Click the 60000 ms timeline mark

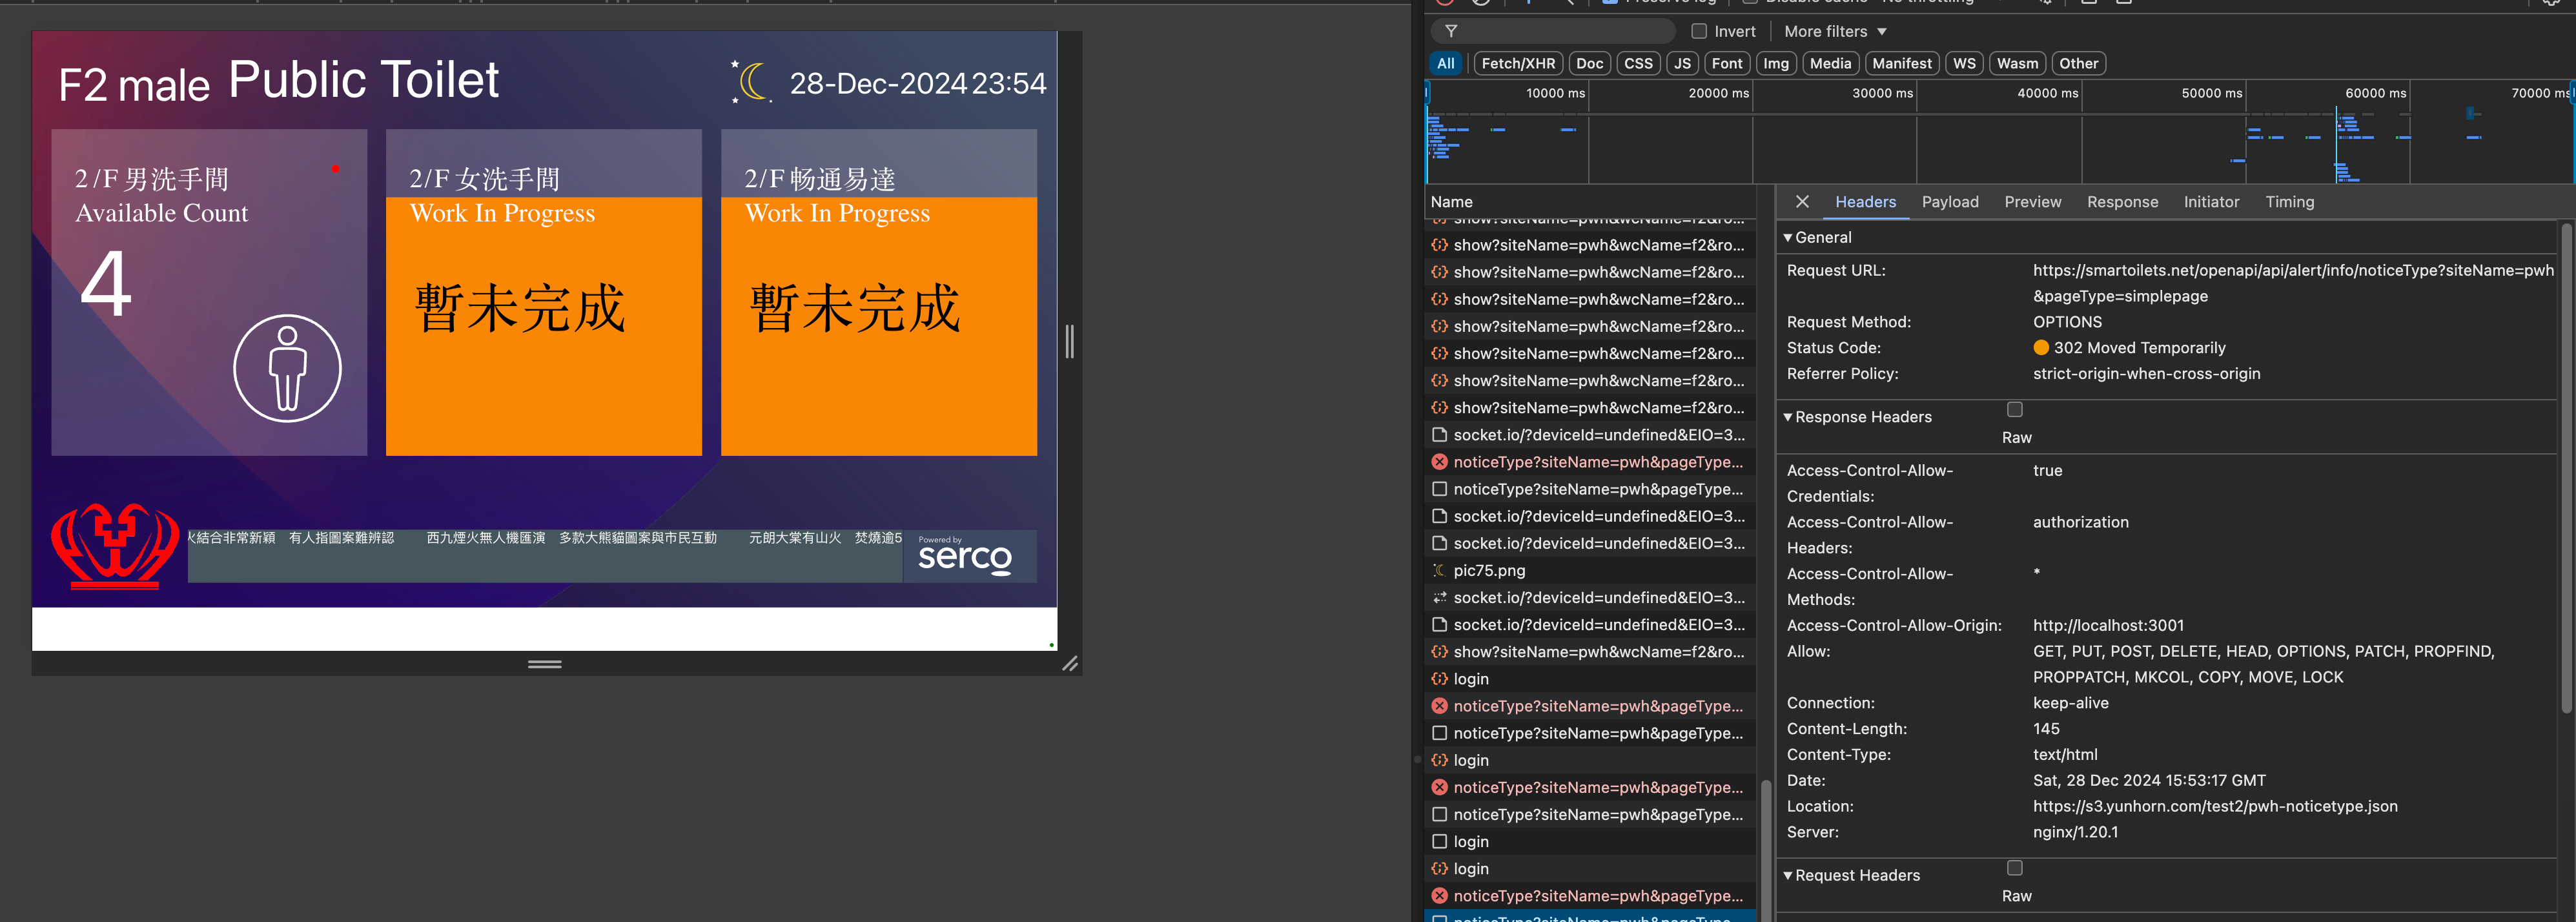pyautogui.click(x=2375, y=93)
